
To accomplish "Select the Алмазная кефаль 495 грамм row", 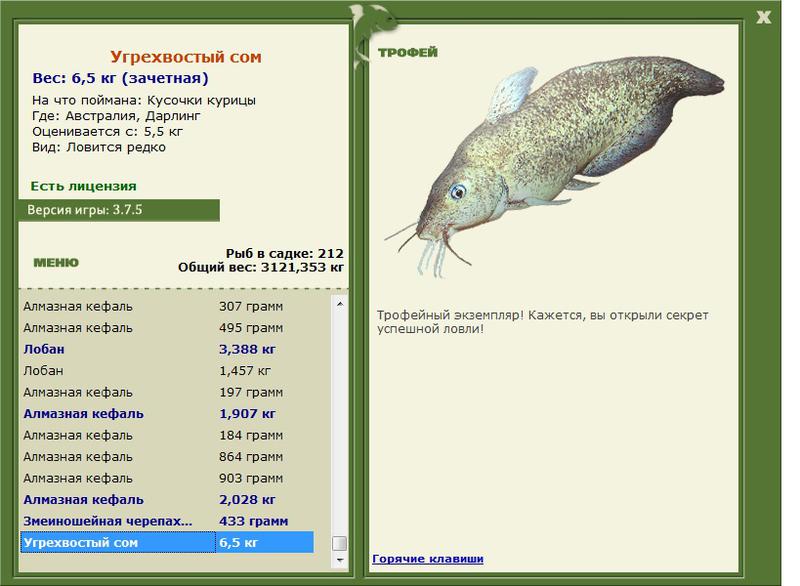I will (167, 328).
